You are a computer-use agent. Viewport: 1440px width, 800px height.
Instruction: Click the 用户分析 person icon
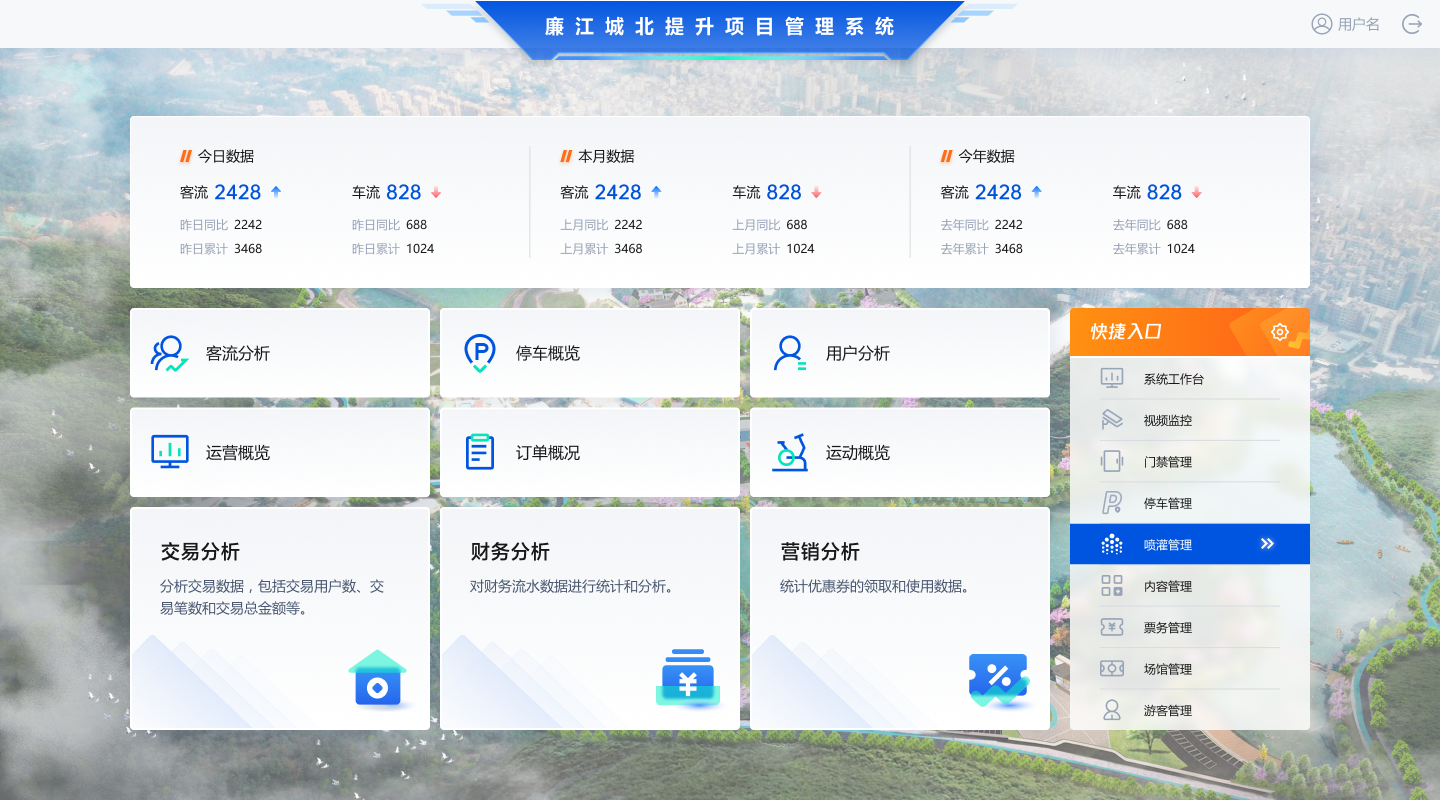[790, 353]
